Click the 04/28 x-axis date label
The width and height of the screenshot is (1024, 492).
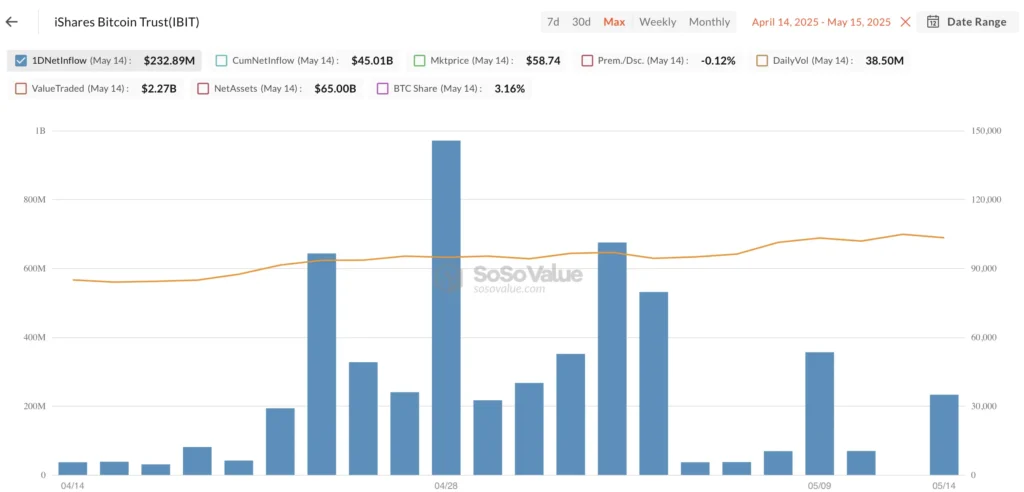tap(446, 486)
